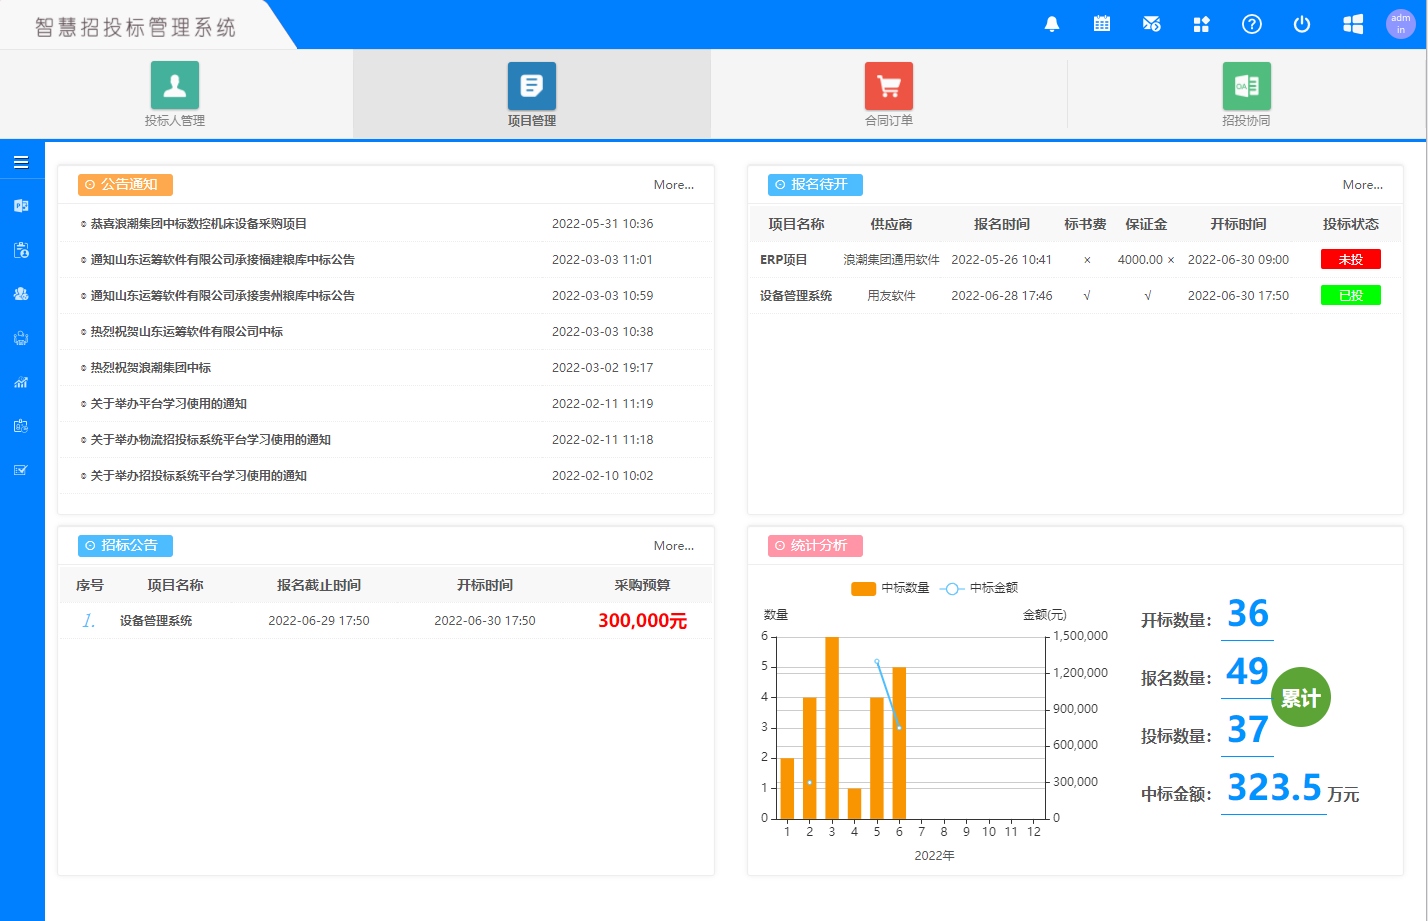Click the 投标数量 value 37
Image resolution: width=1428 pixels, height=921 pixels.
(1248, 729)
